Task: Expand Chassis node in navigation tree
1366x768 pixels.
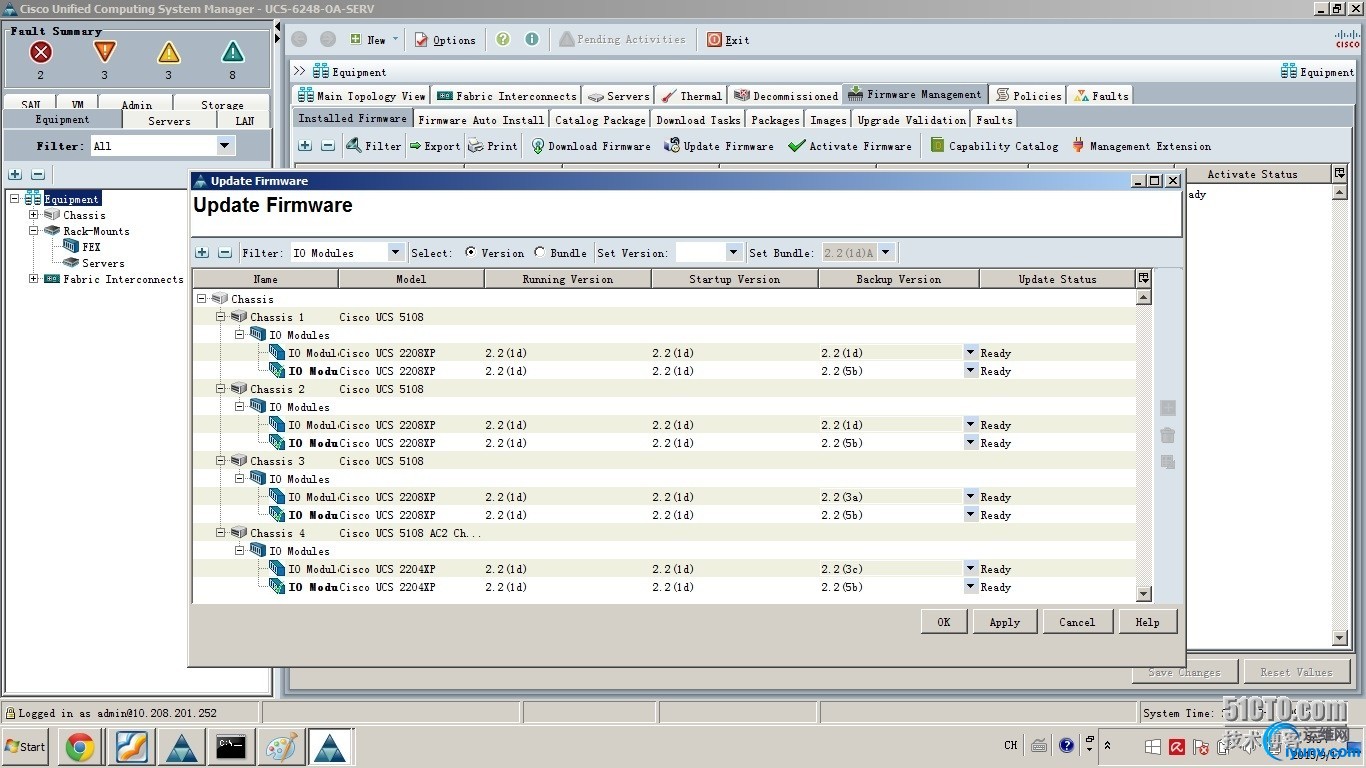Action: pyautogui.click(x=33, y=215)
